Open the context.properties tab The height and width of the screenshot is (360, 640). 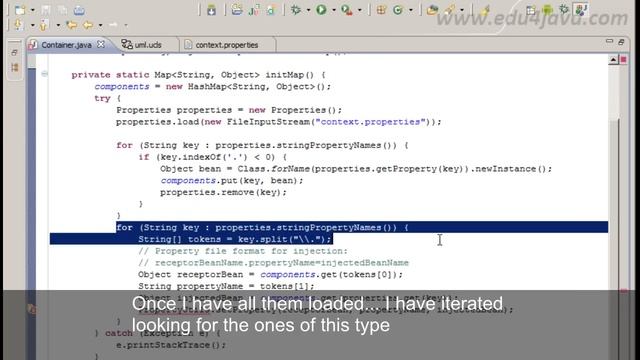pyautogui.click(x=227, y=45)
